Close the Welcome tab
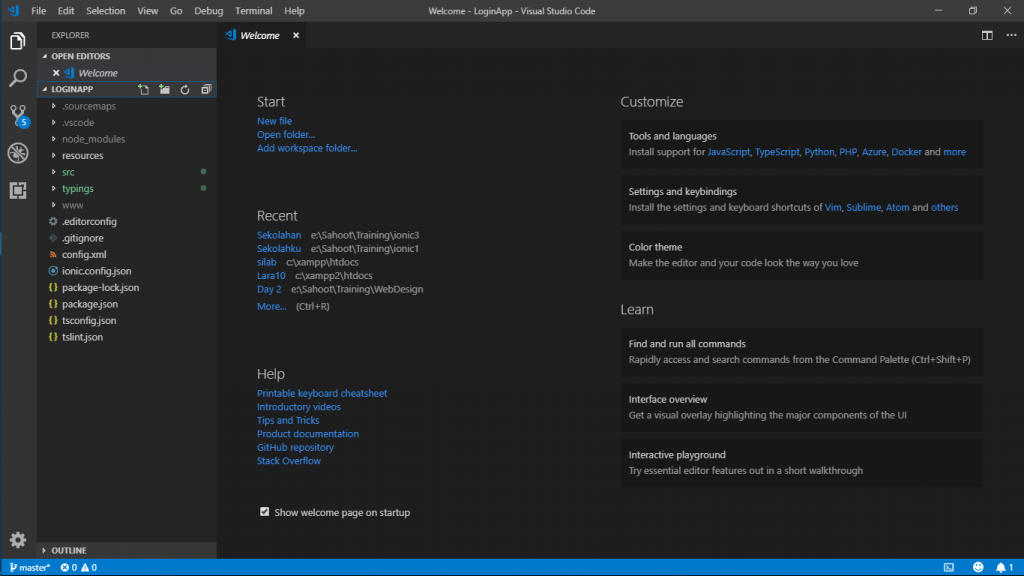Image resolution: width=1024 pixels, height=576 pixels. pos(296,35)
